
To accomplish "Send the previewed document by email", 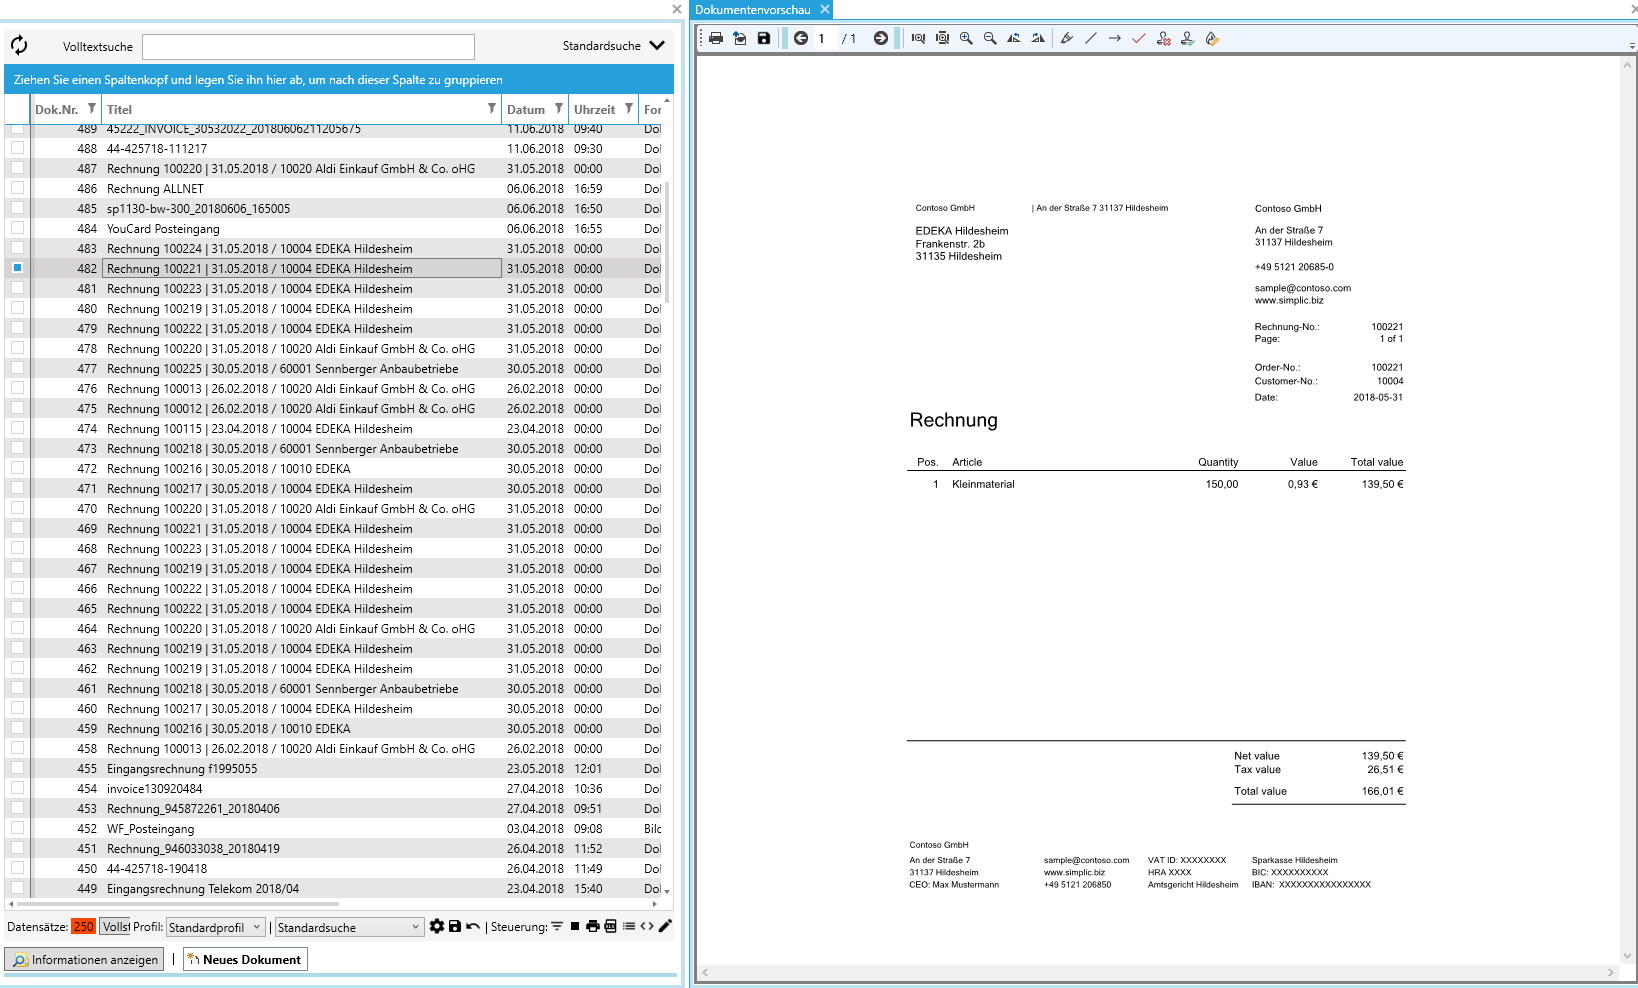I will click(x=740, y=38).
